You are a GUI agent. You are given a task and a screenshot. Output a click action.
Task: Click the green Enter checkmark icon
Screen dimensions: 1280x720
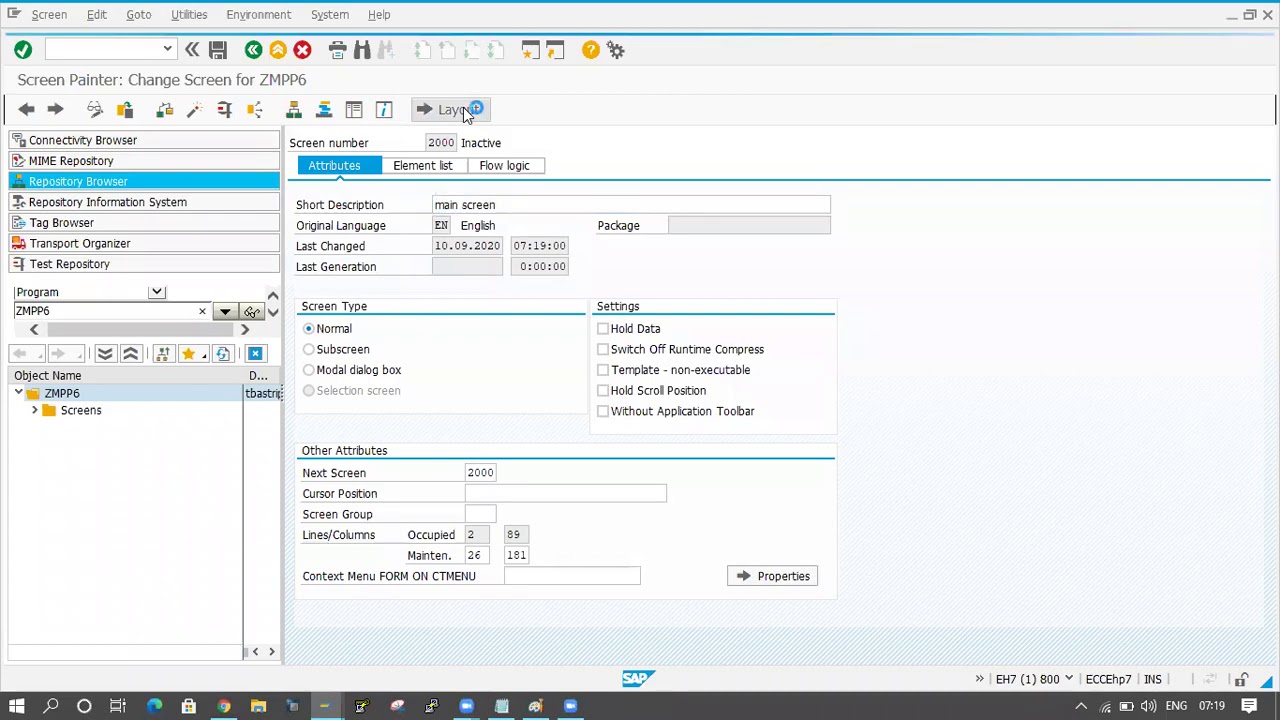click(x=23, y=50)
